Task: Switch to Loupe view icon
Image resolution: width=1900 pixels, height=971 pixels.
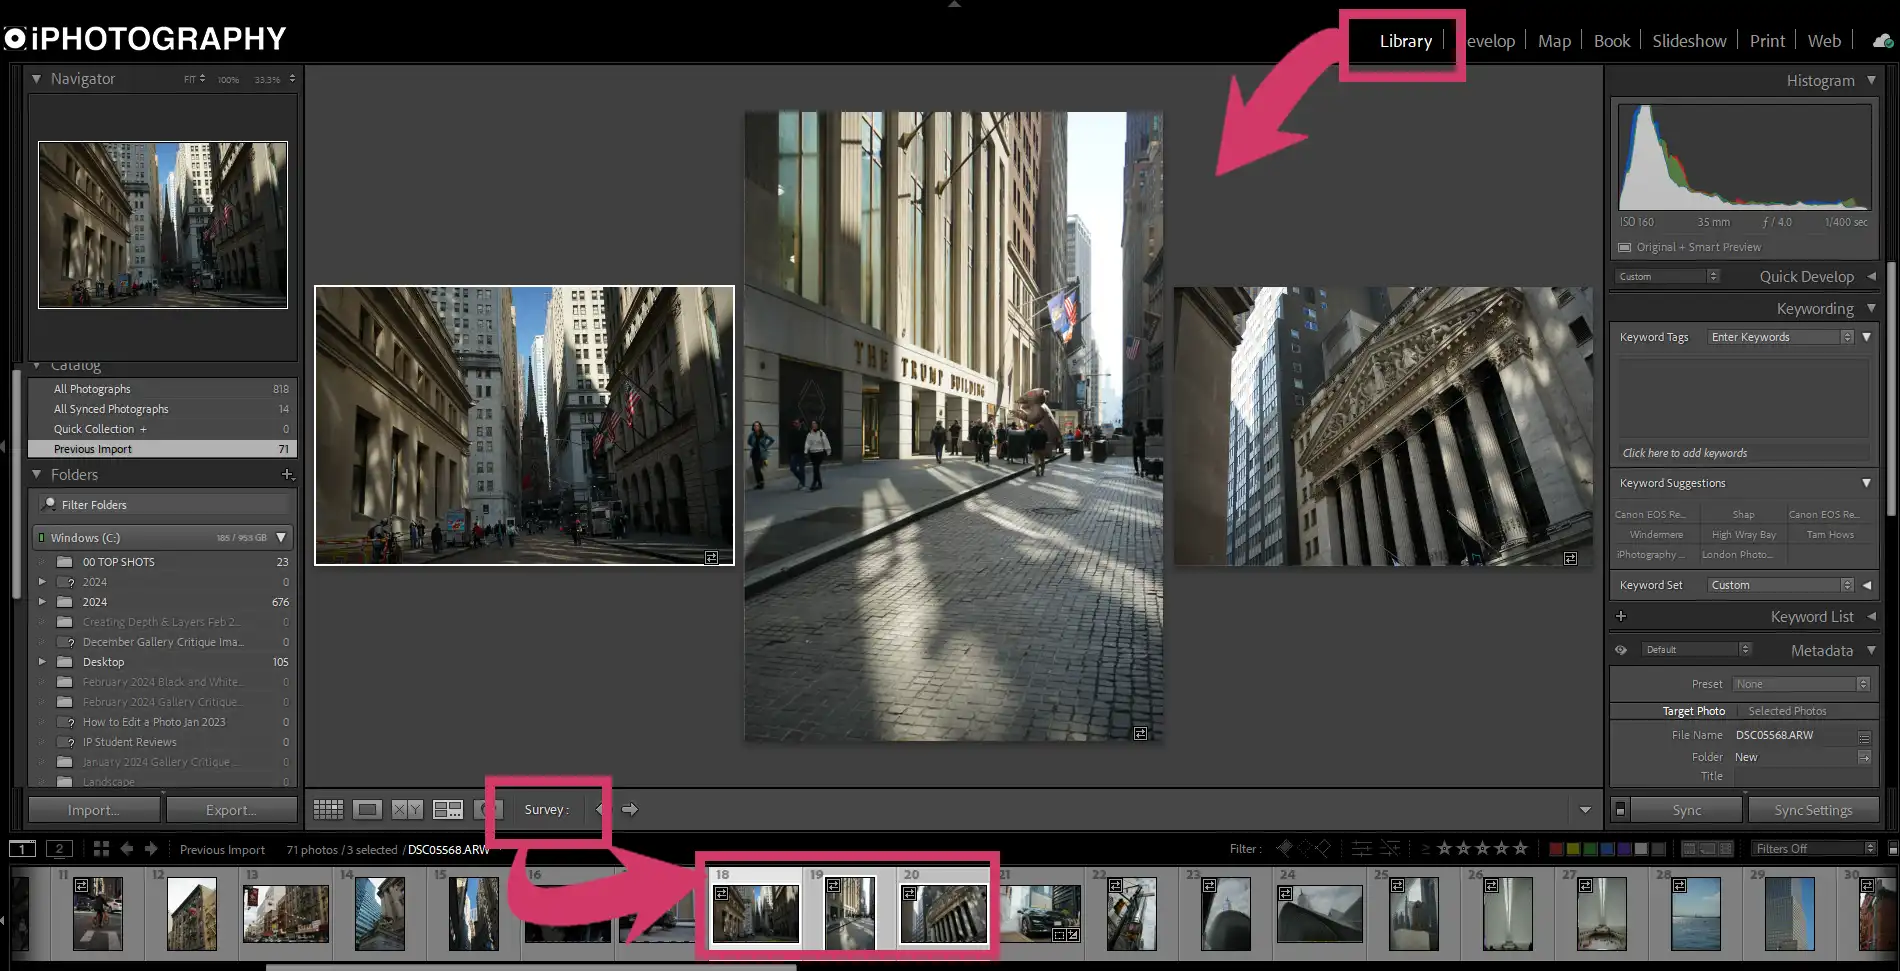Action: point(367,810)
